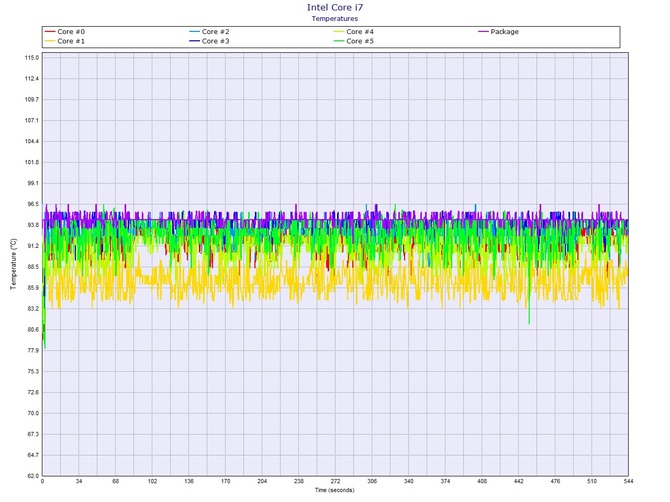This screenshot has width=670, height=502.
Task: Click the yellow Core #1 color line
Action: tap(50, 41)
